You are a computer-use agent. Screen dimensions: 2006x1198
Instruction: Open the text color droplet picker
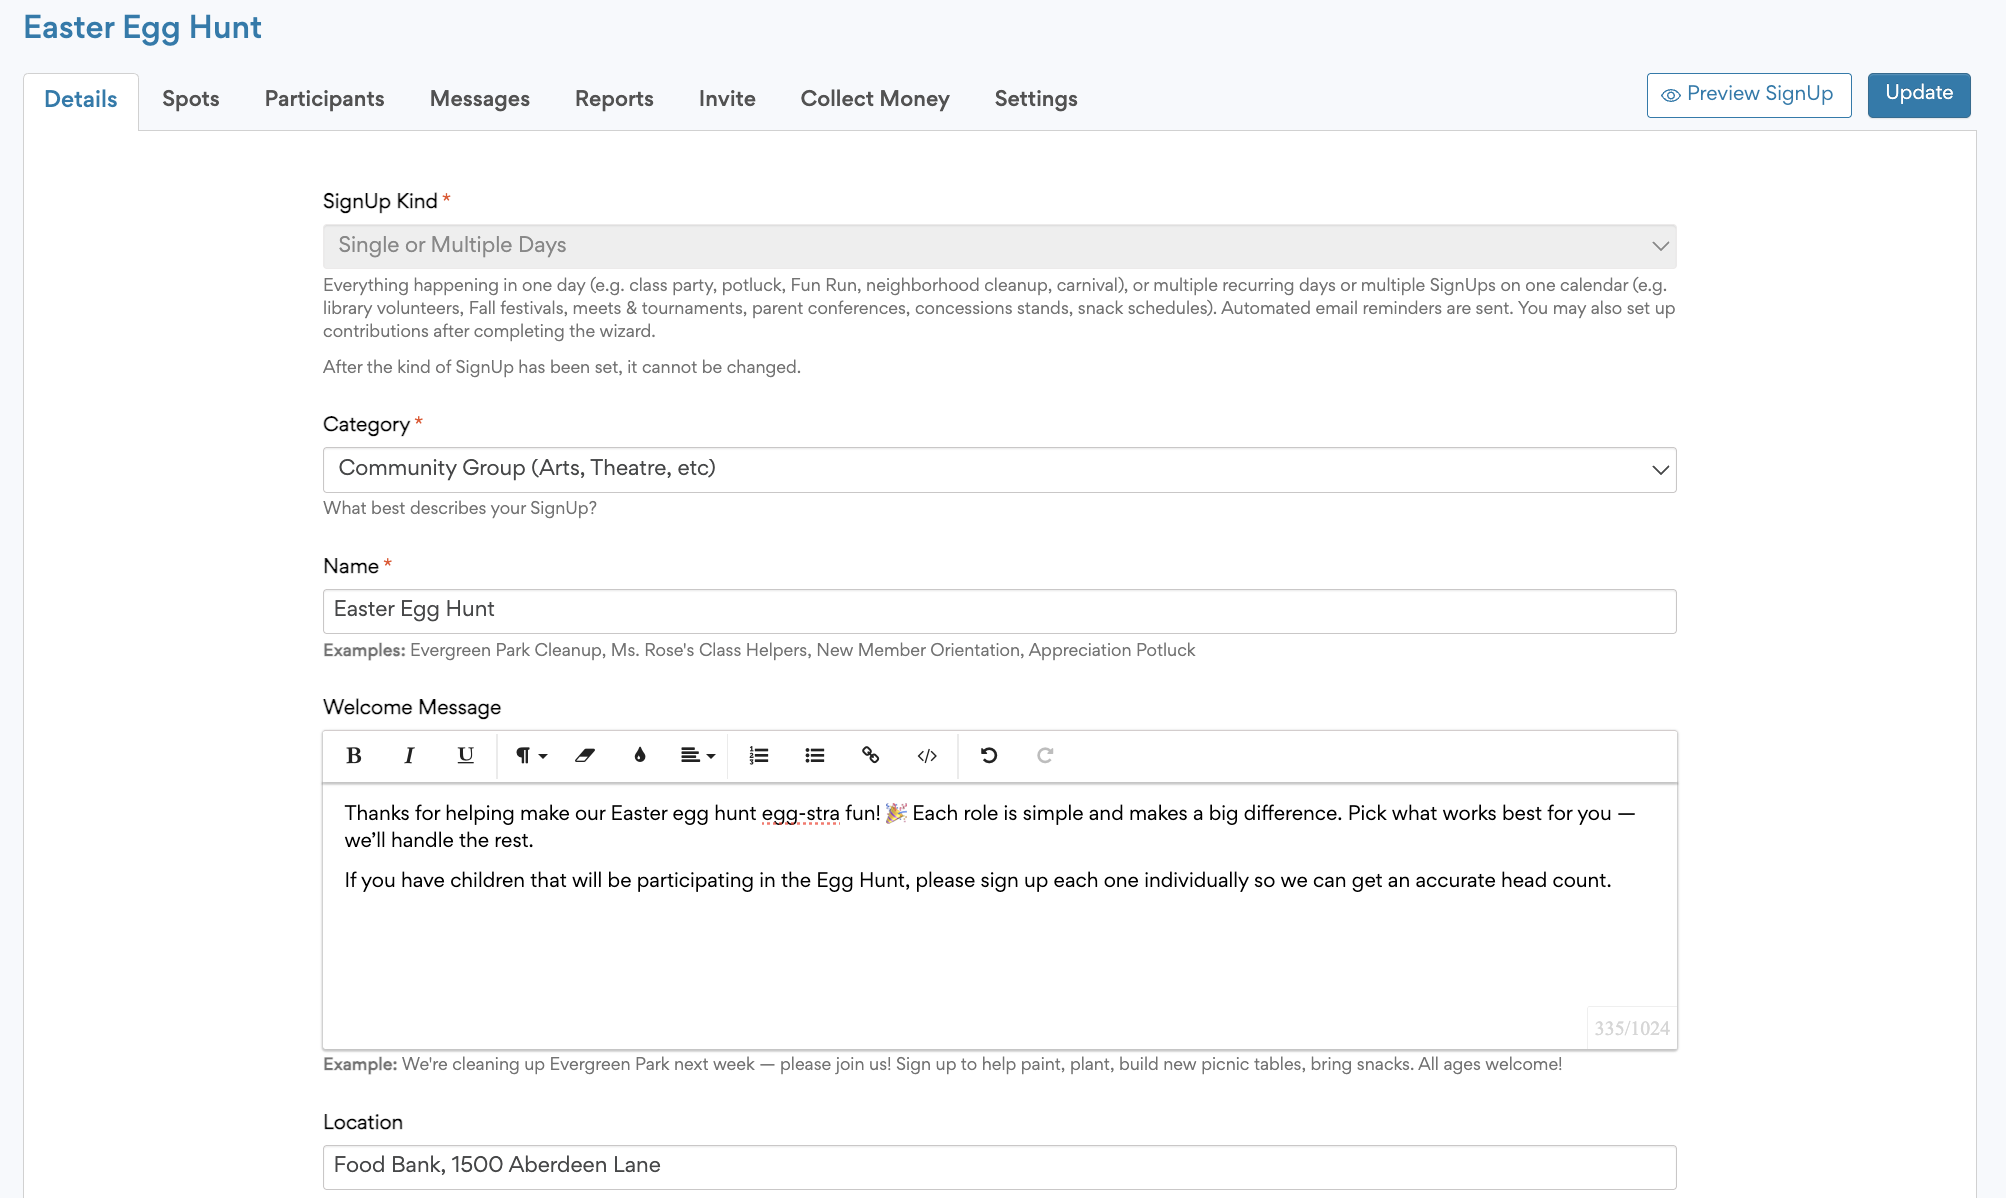[x=641, y=756]
